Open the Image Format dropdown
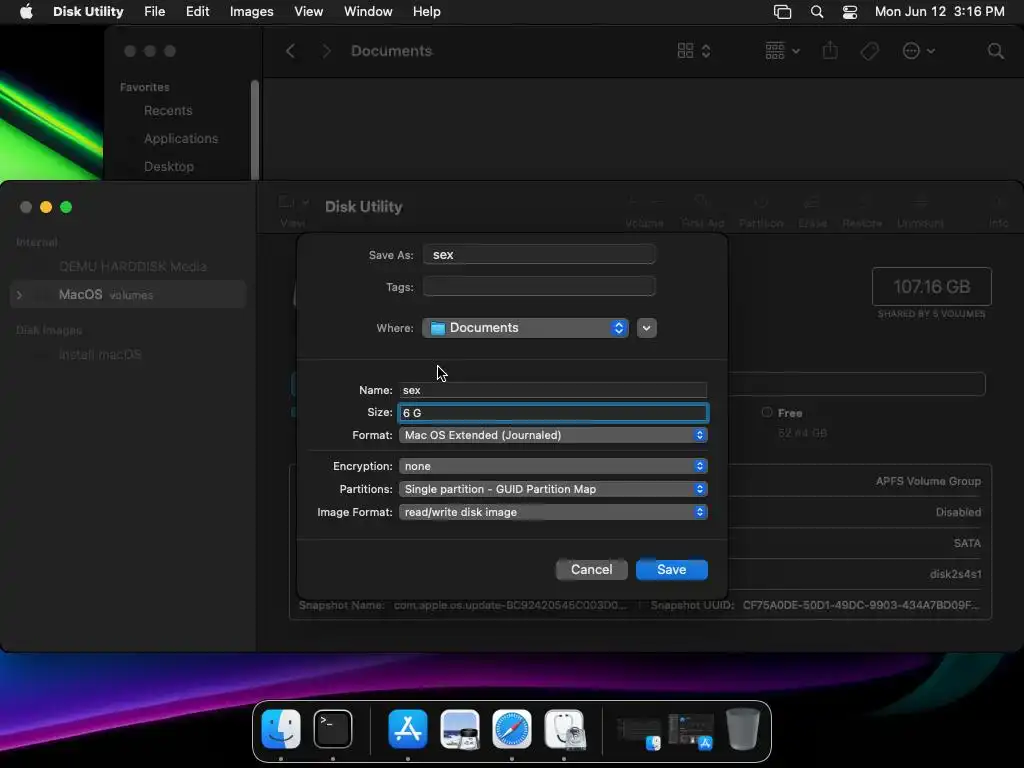This screenshot has height=768, width=1024. 553,512
